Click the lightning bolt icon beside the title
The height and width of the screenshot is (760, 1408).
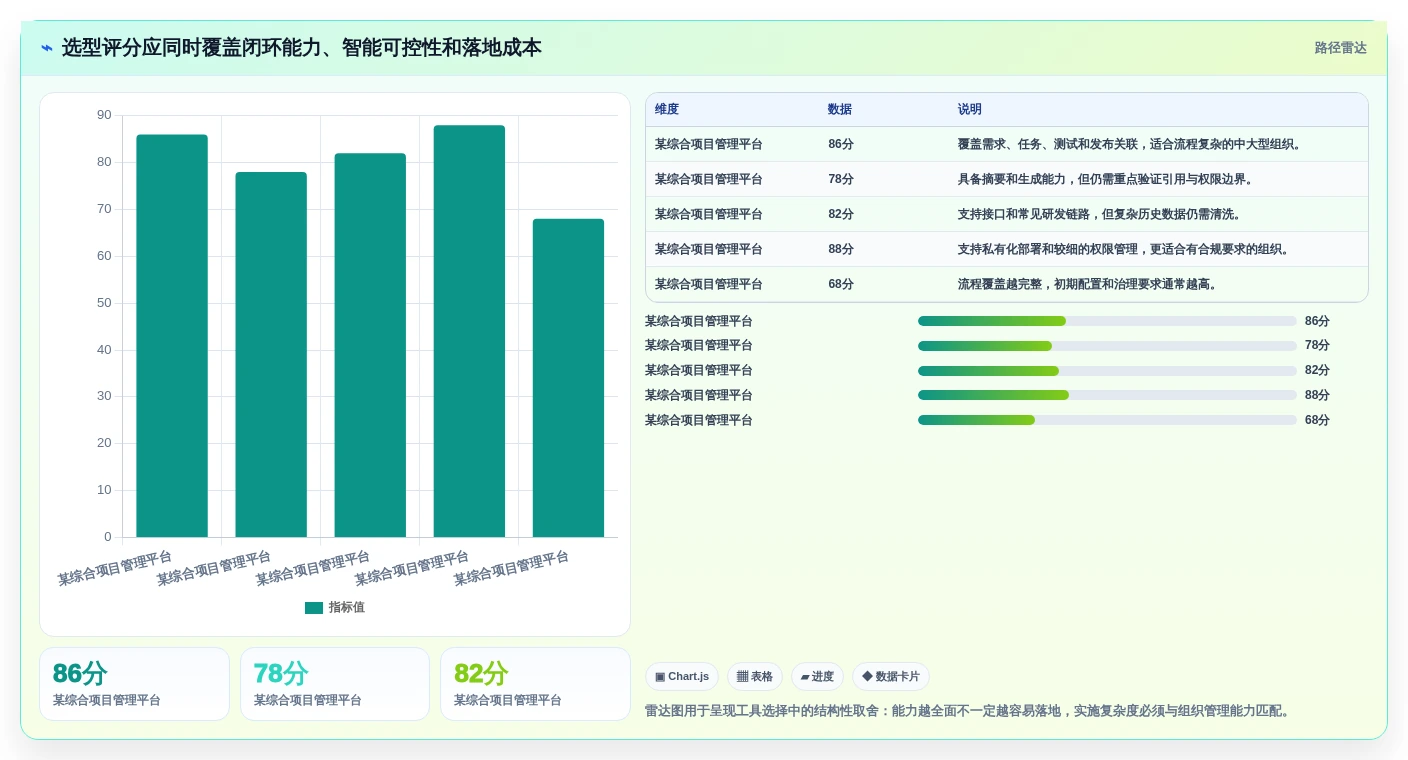[47, 48]
